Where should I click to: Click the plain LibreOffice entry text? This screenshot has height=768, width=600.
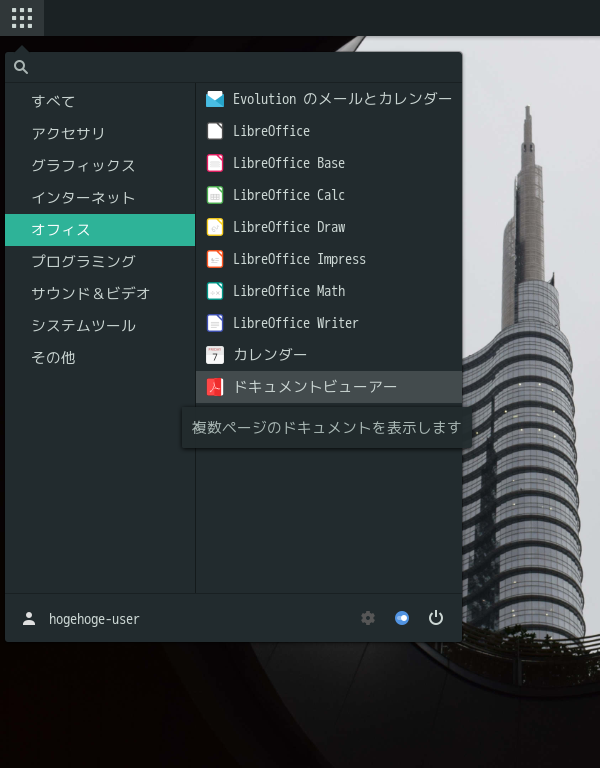click(x=271, y=131)
